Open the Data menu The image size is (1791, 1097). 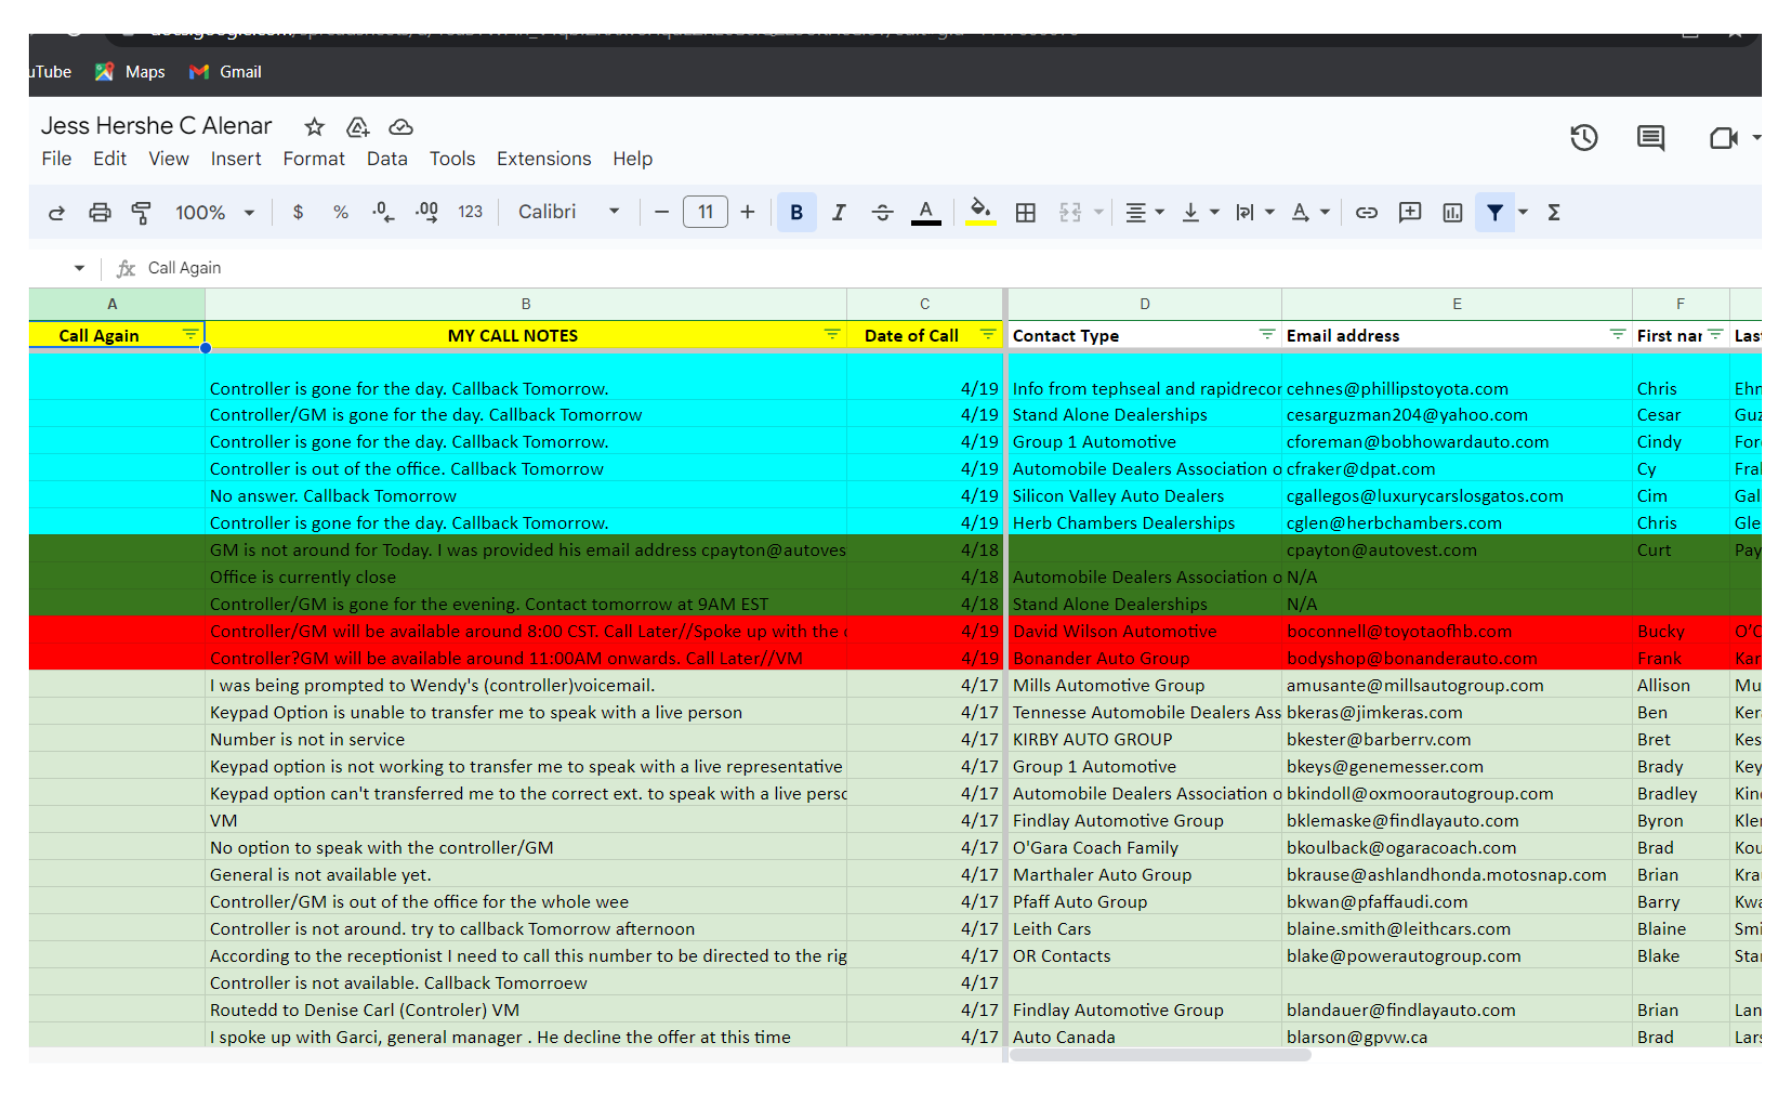coord(386,159)
